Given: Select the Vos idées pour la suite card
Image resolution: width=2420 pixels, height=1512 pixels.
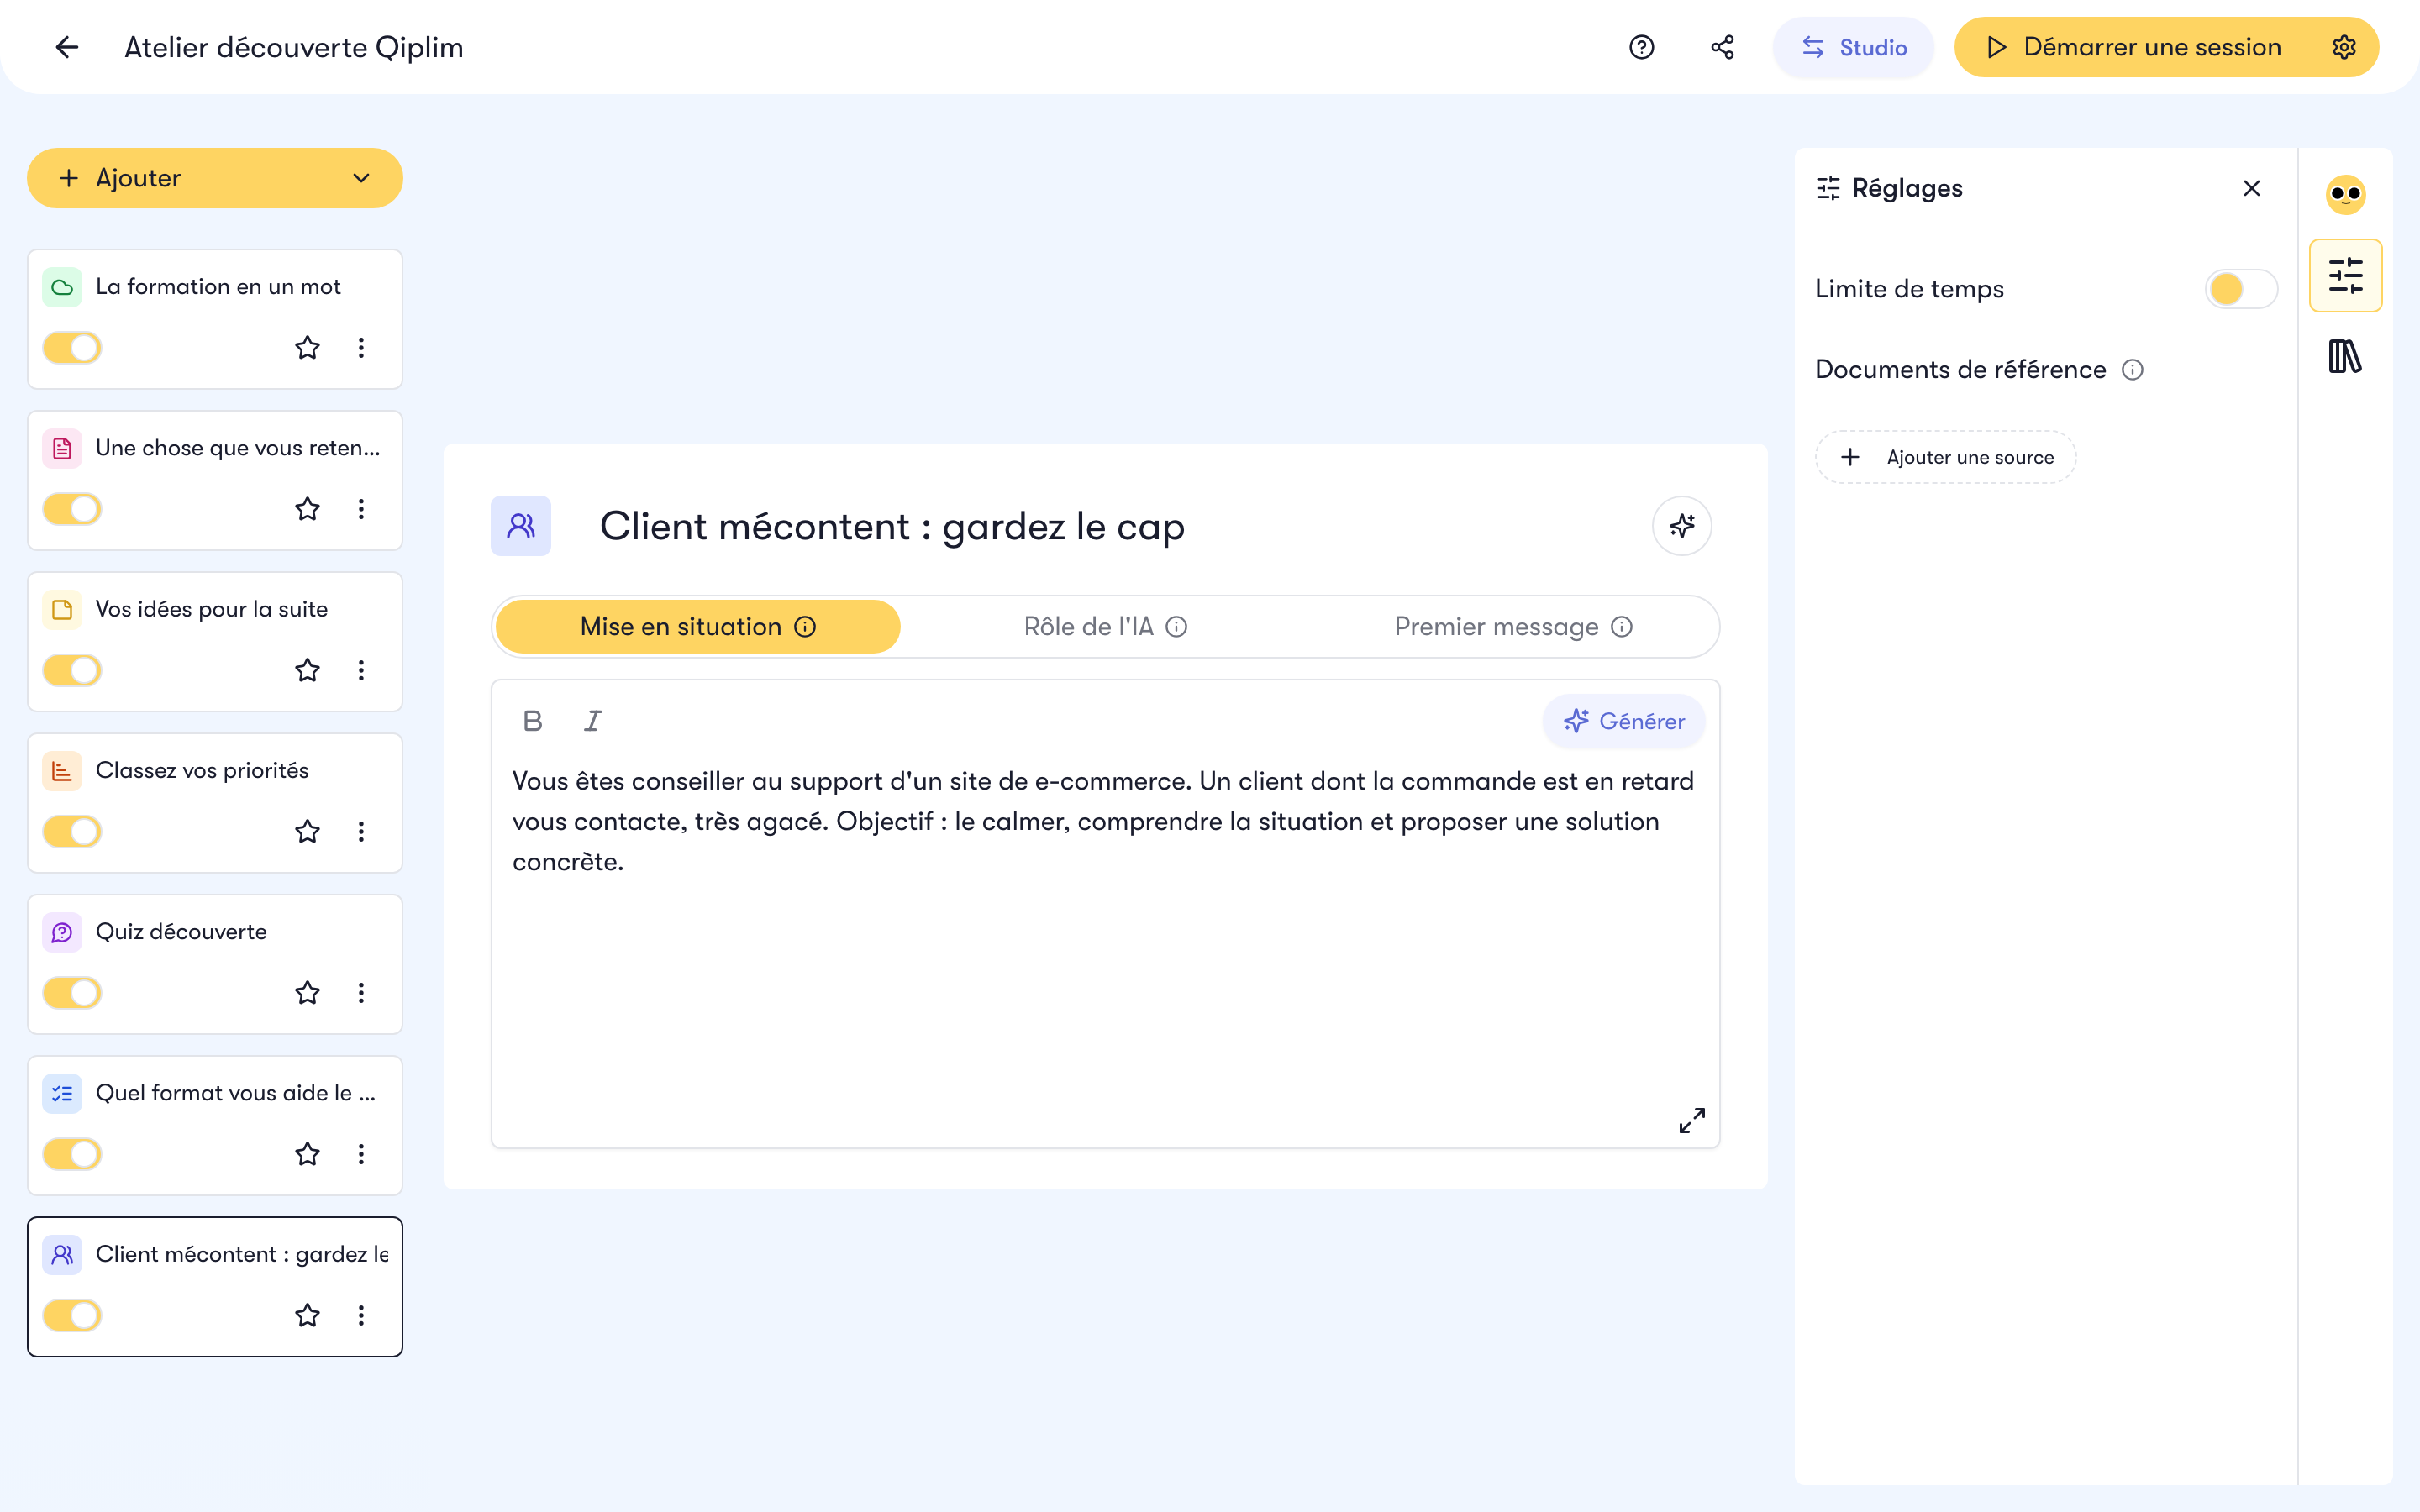Looking at the screenshot, I should point(215,641).
